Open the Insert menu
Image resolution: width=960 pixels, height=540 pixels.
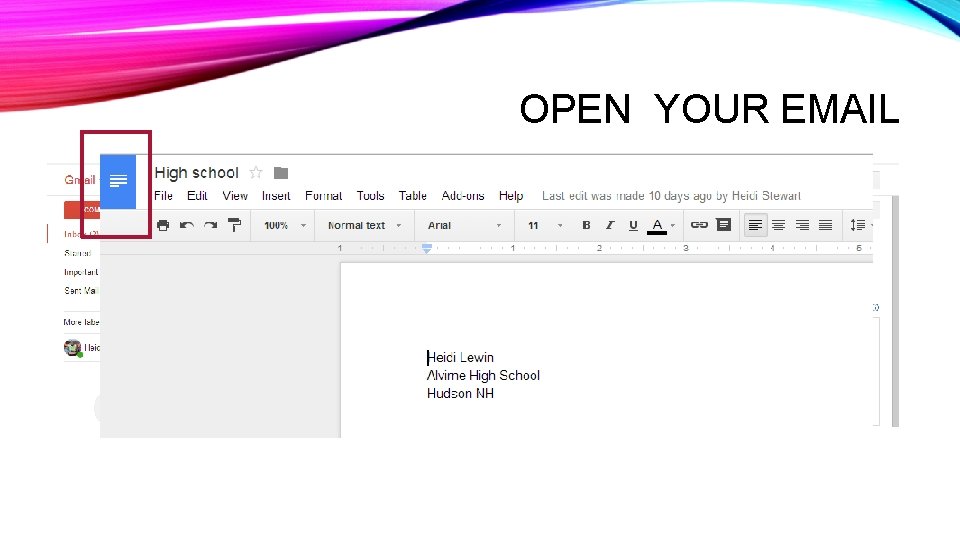tap(276, 196)
